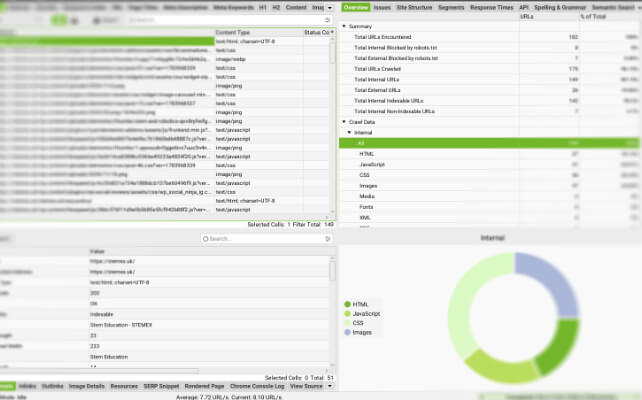Switch to list view in the toolbar
Viewport: 642px width, 400px height.
(59, 20)
